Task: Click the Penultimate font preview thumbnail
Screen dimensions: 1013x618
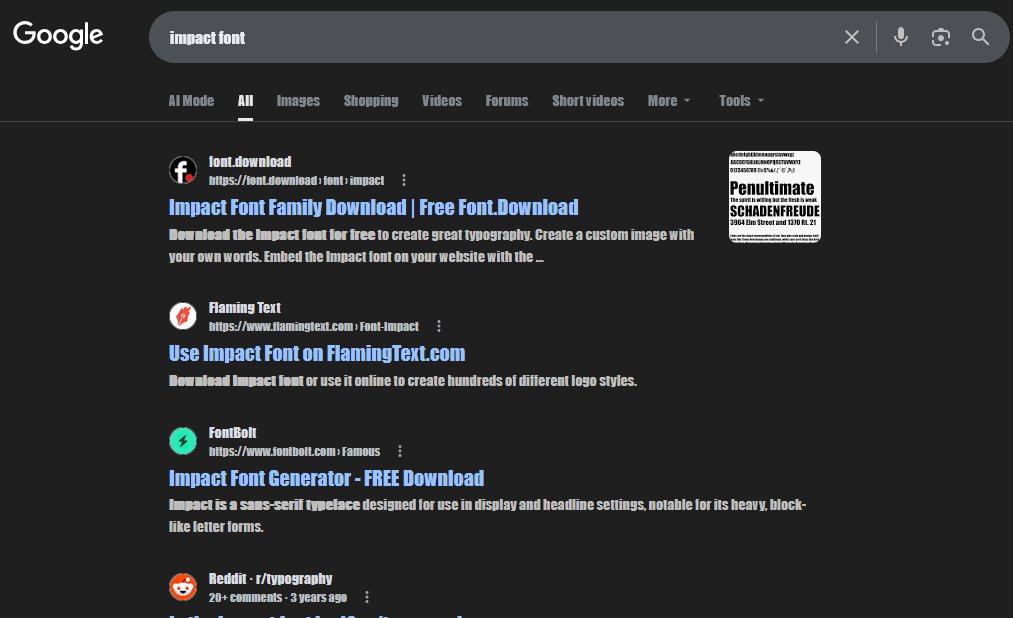Action: click(775, 197)
